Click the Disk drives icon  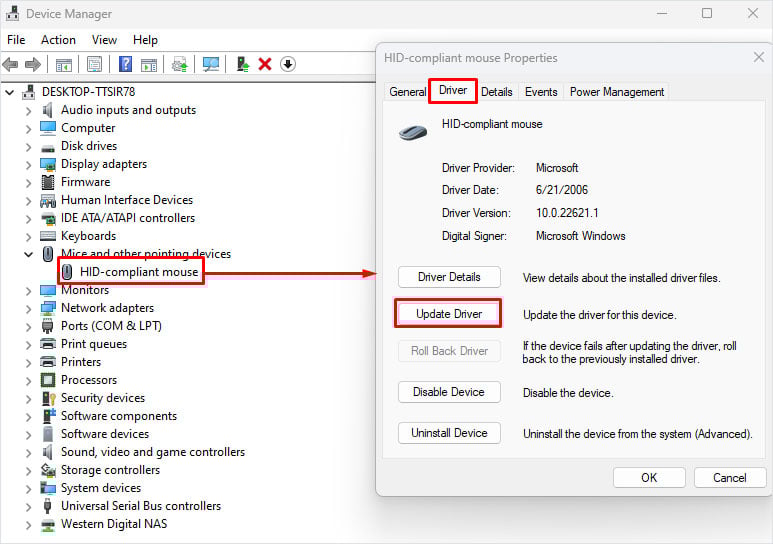click(48, 147)
